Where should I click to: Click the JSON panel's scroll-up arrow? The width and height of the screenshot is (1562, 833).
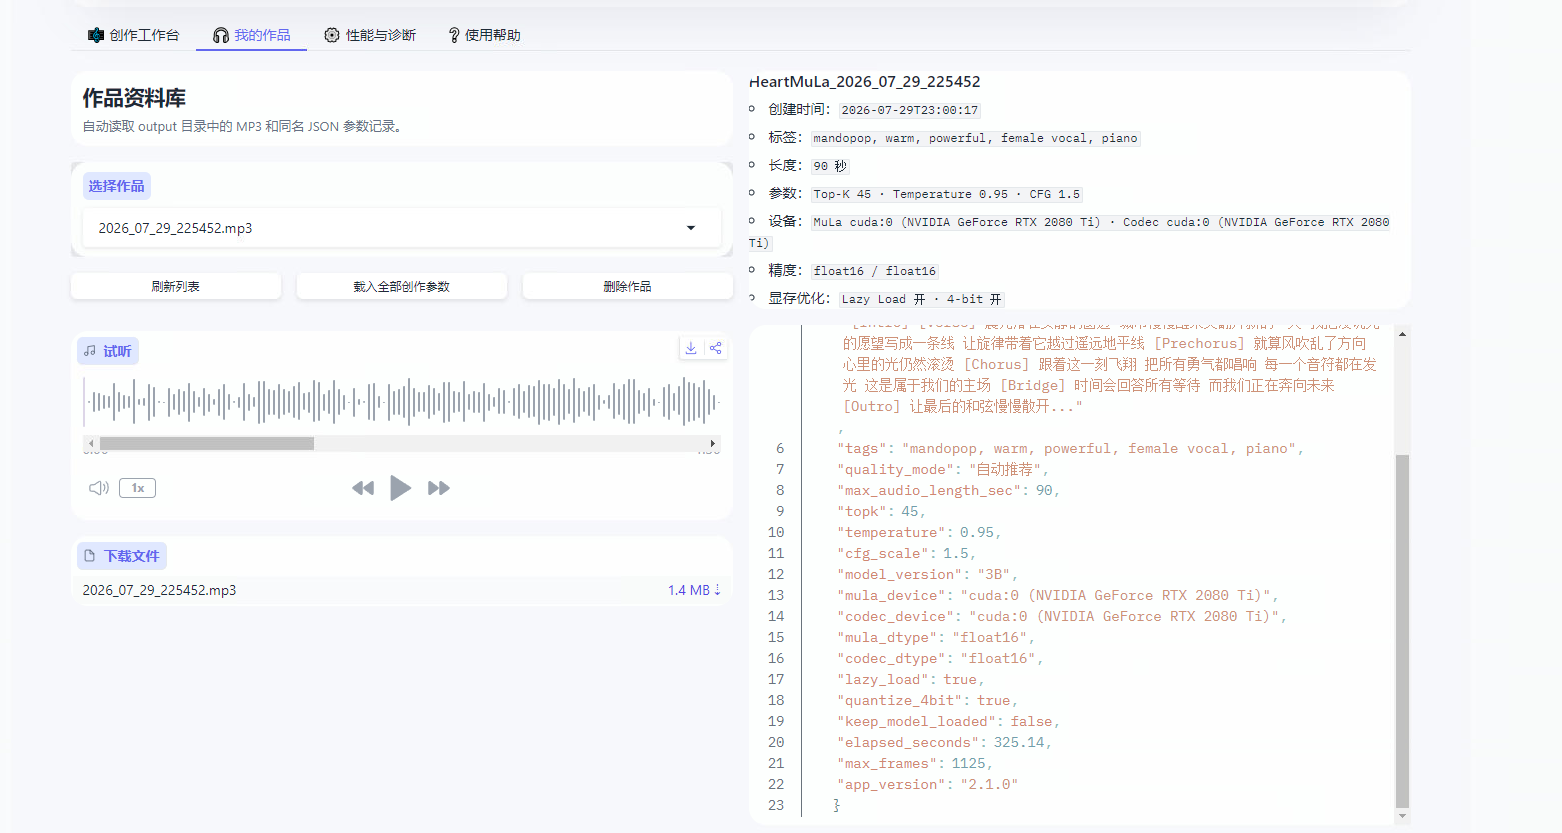point(1402,334)
